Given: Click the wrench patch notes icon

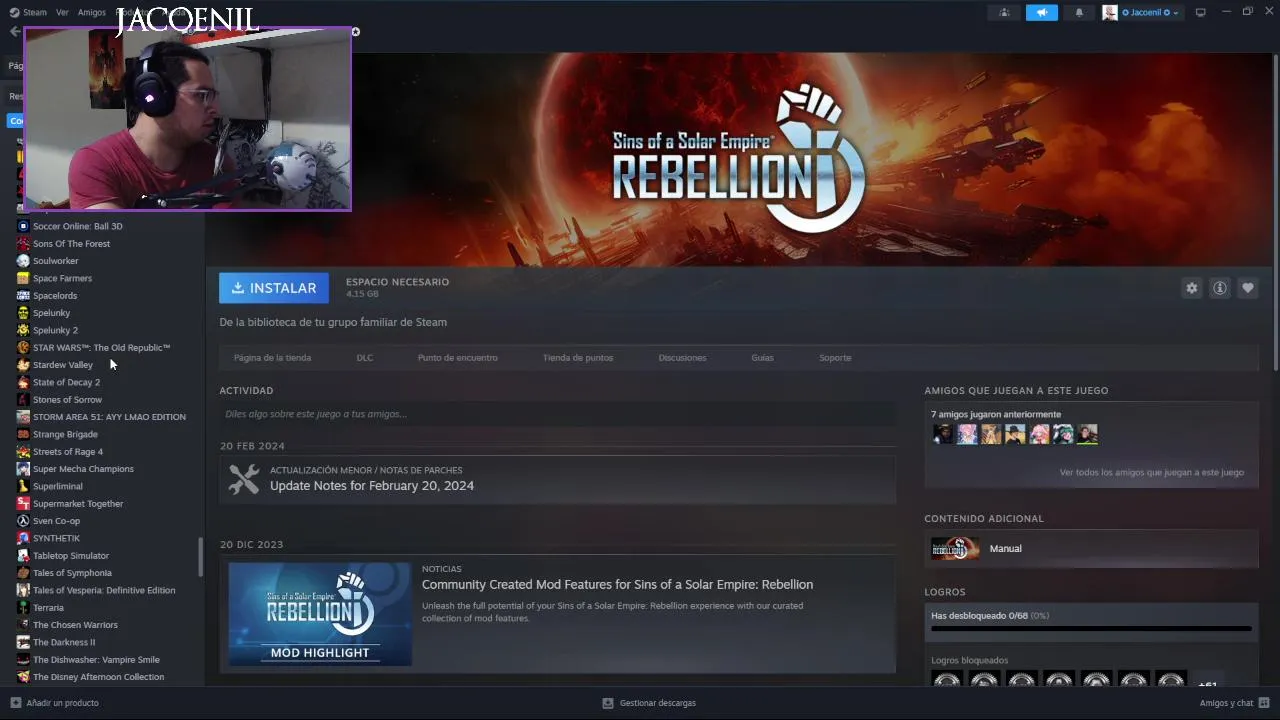Looking at the screenshot, I should tap(243, 479).
